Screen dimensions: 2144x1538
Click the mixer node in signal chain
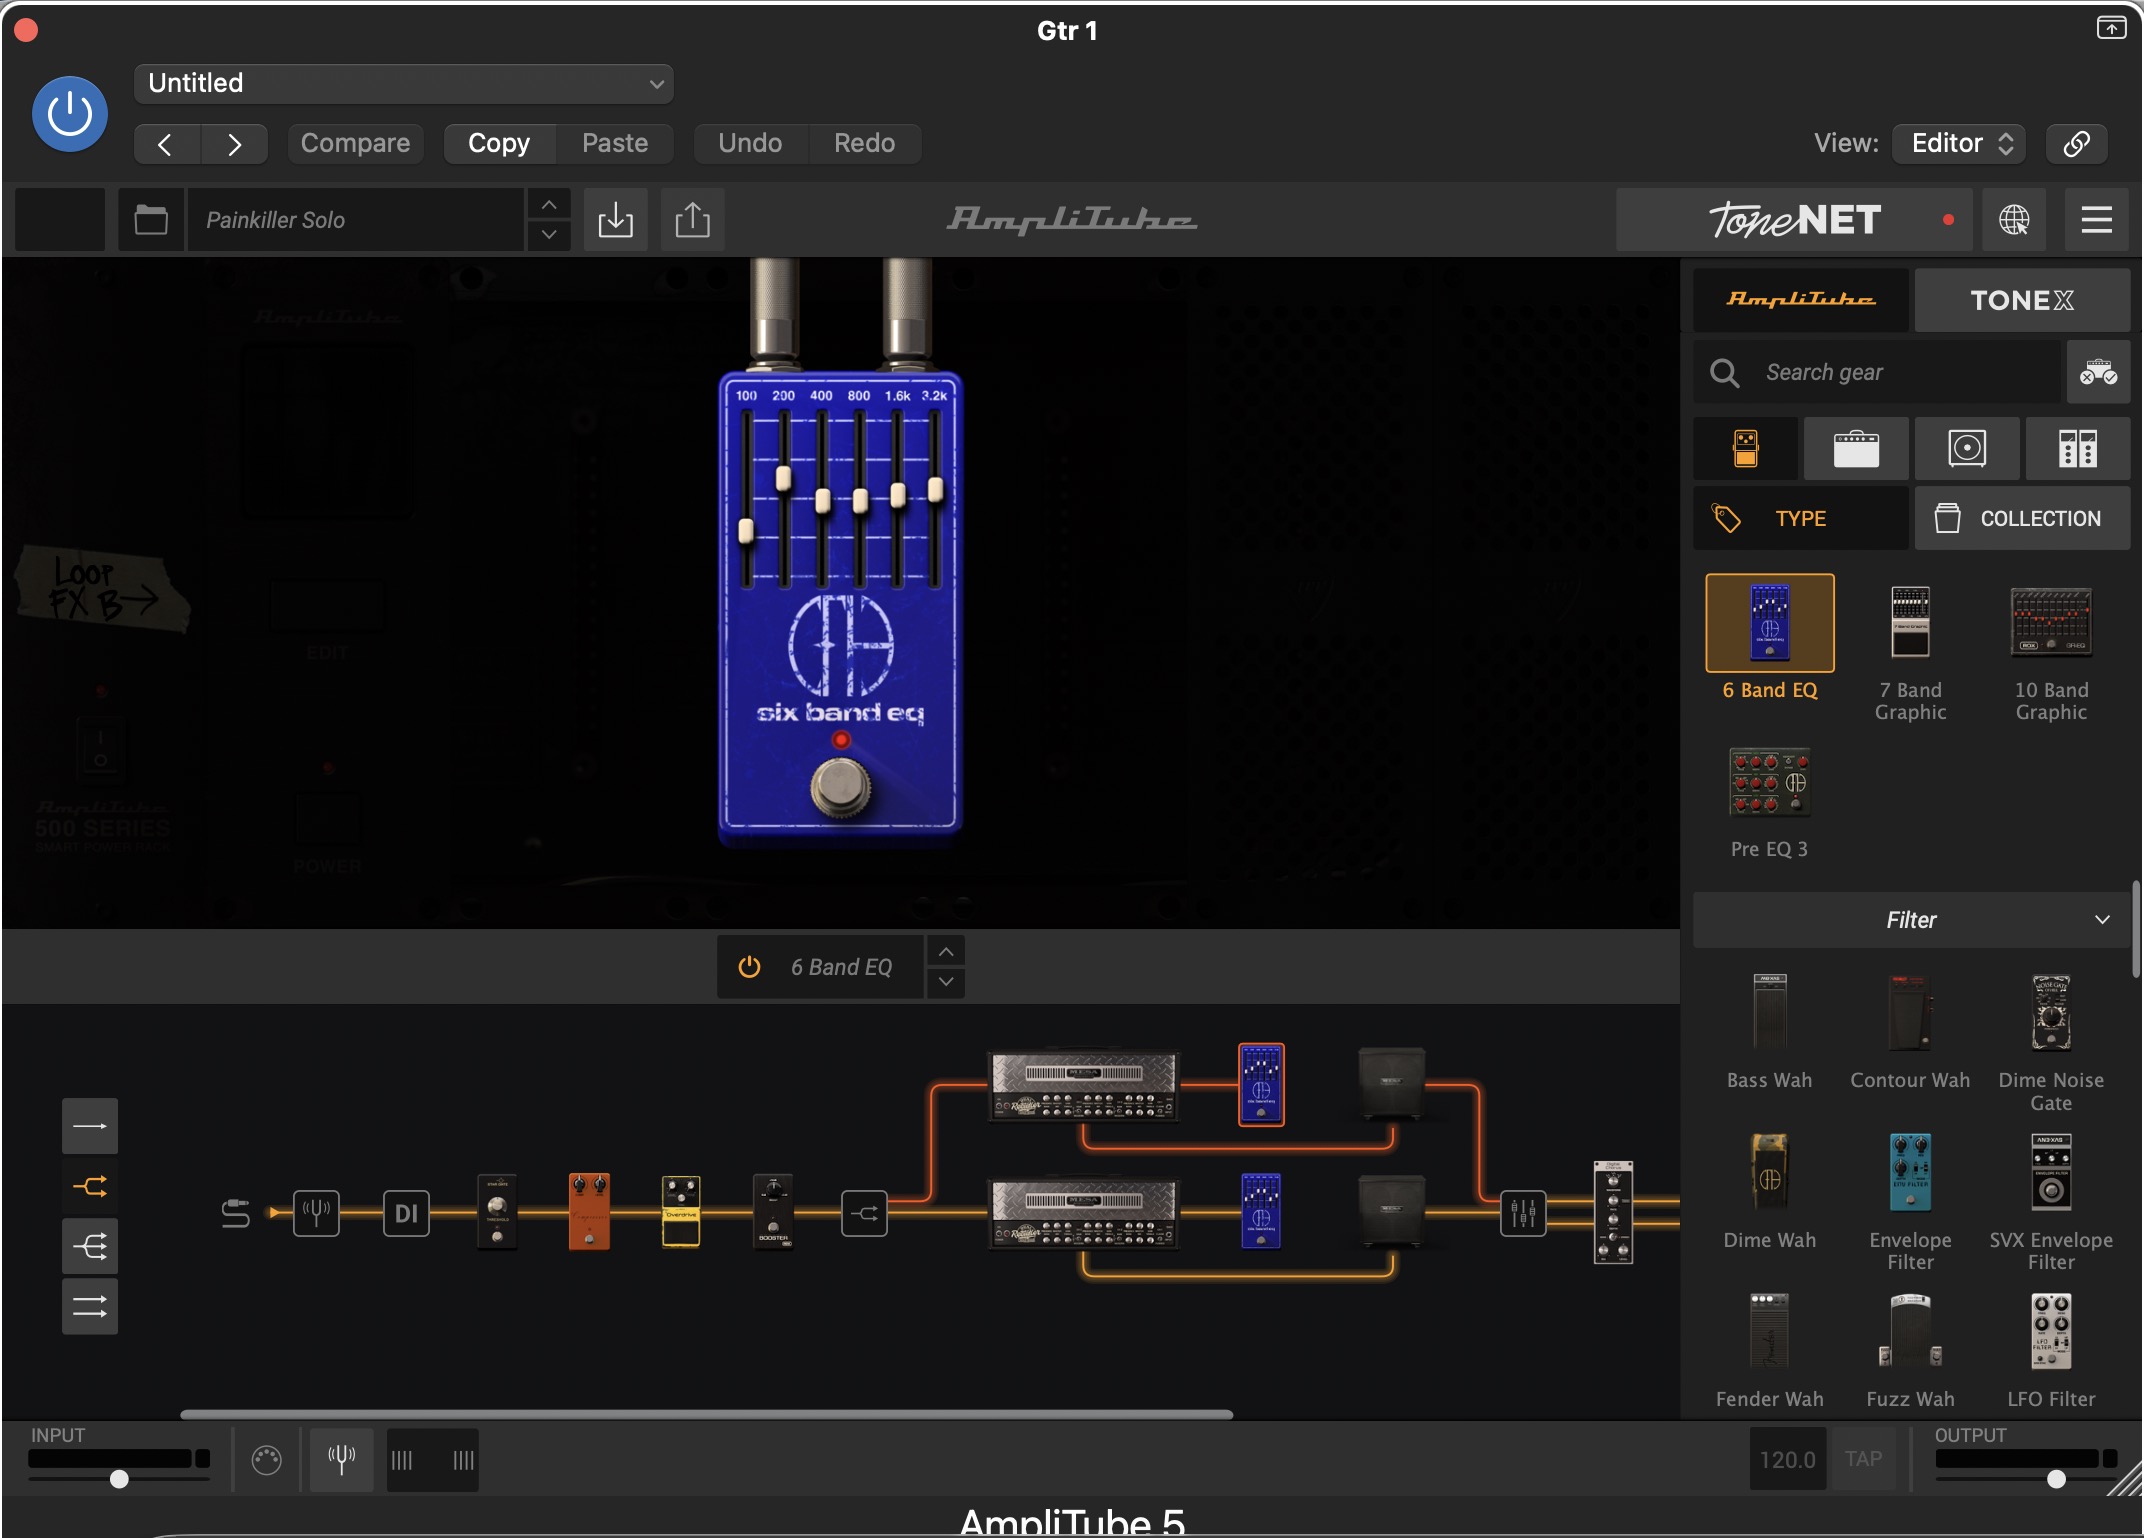1522,1213
